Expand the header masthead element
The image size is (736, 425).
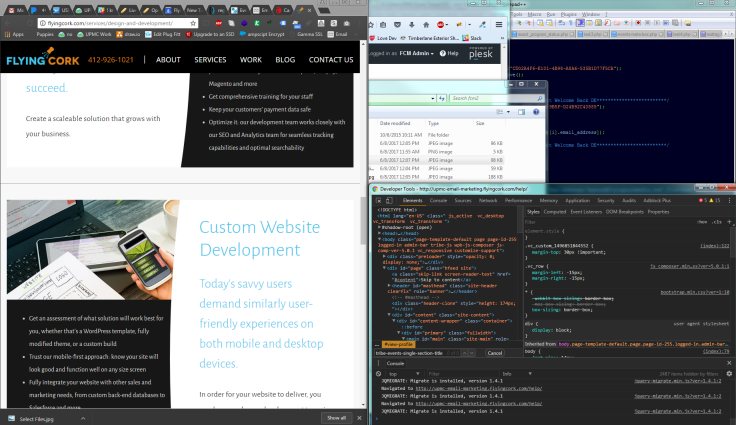pos(389,286)
